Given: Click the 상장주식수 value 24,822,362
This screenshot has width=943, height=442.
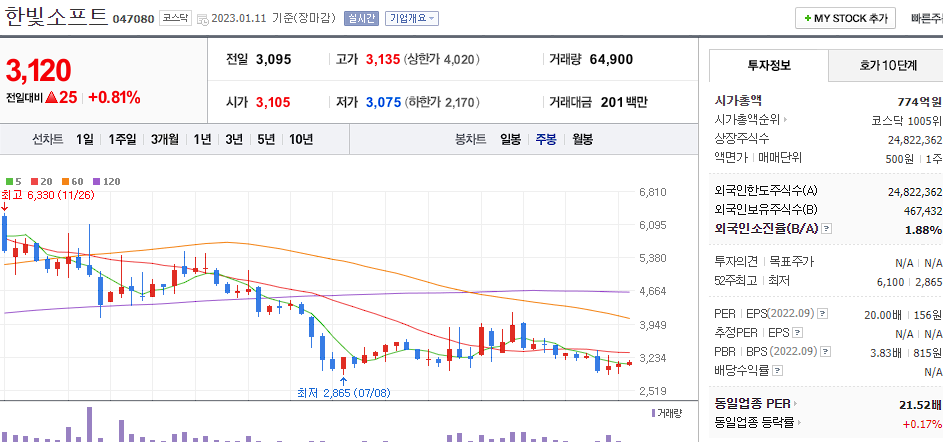Looking at the screenshot, I should [x=915, y=140].
